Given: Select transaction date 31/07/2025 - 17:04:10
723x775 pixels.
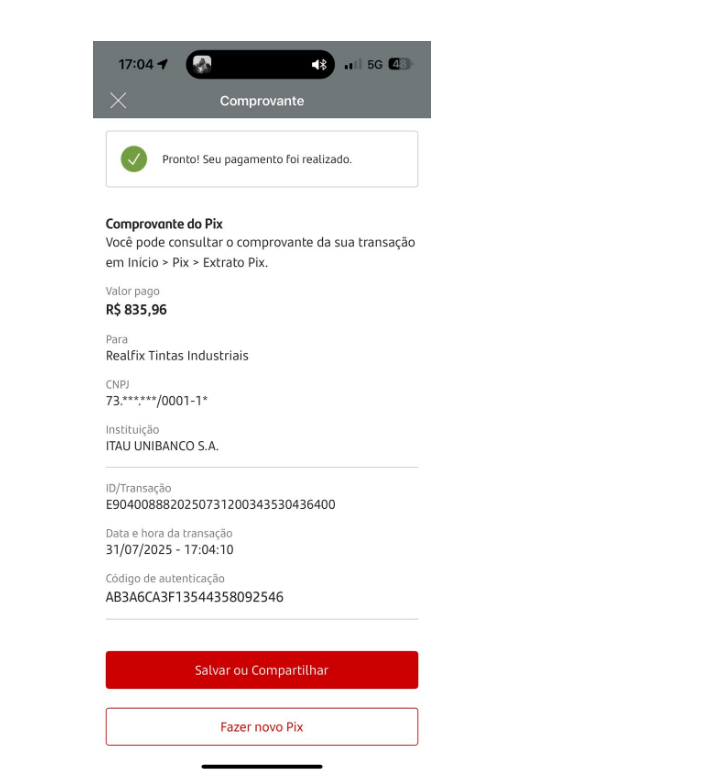Looking at the screenshot, I should (170, 550).
